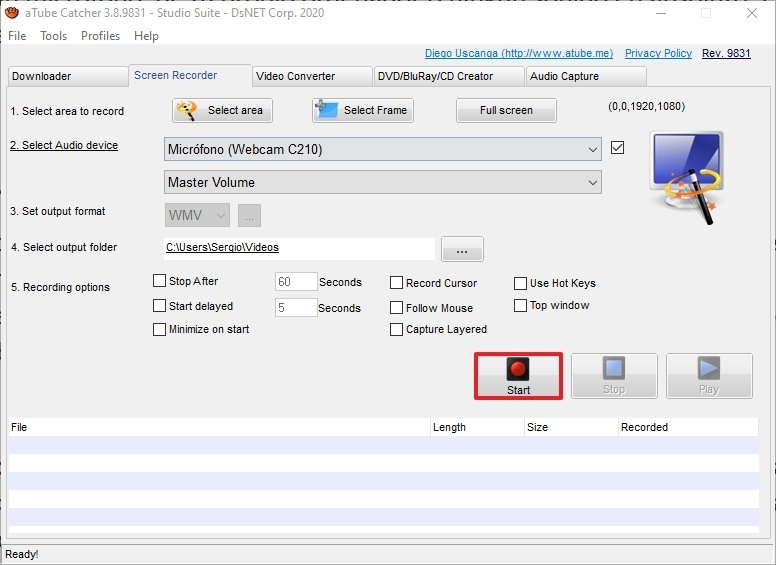Click the disabled Play button
Viewport: 776px width, 565px height.
click(x=709, y=376)
